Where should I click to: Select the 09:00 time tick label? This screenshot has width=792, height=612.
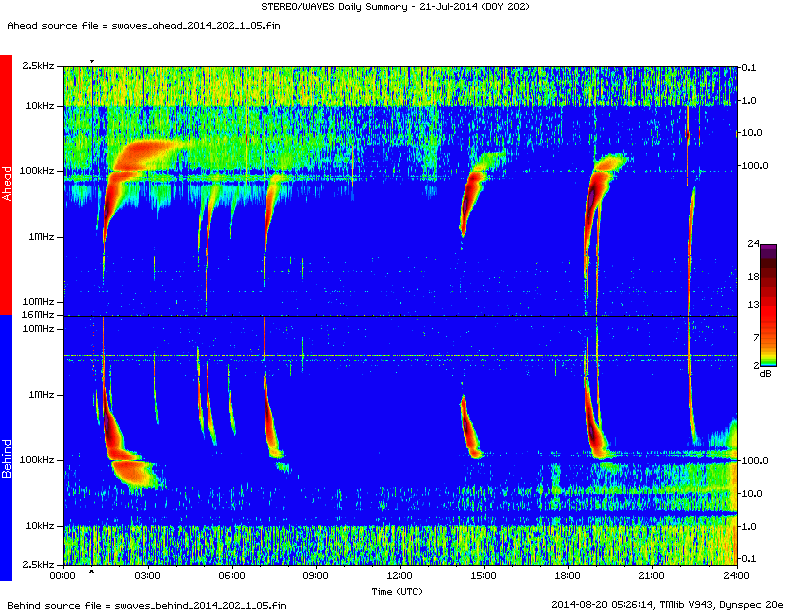pyautogui.click(x=316, y=576)
